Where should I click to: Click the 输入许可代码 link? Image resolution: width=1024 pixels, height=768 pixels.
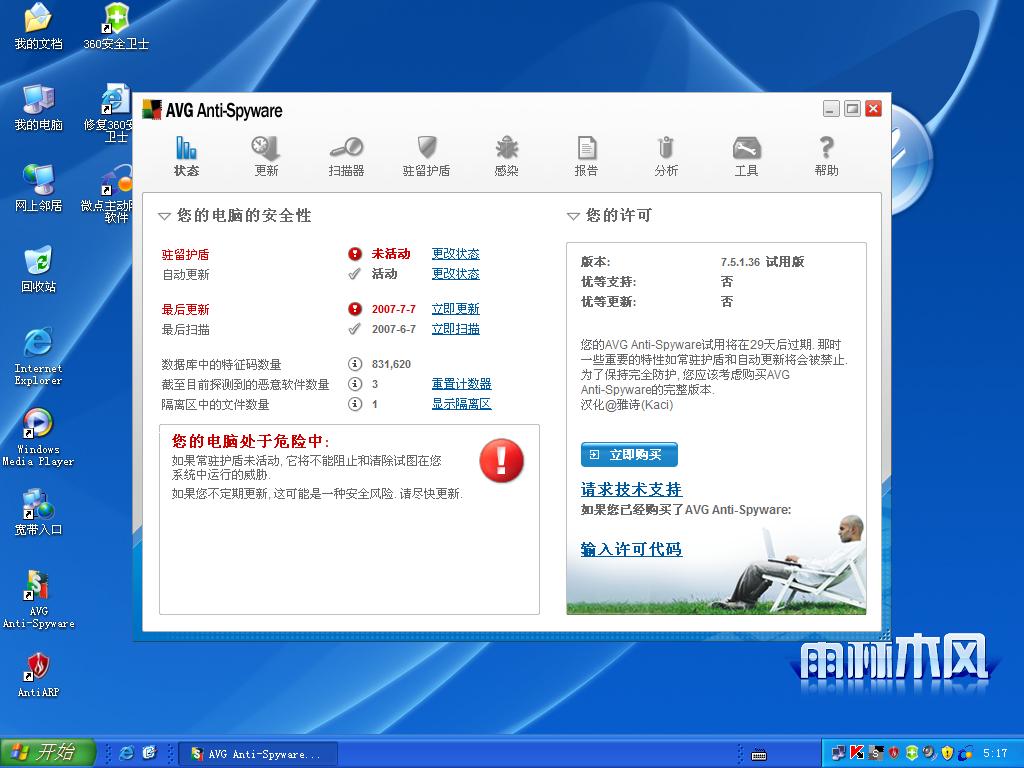tap(632, 549)
